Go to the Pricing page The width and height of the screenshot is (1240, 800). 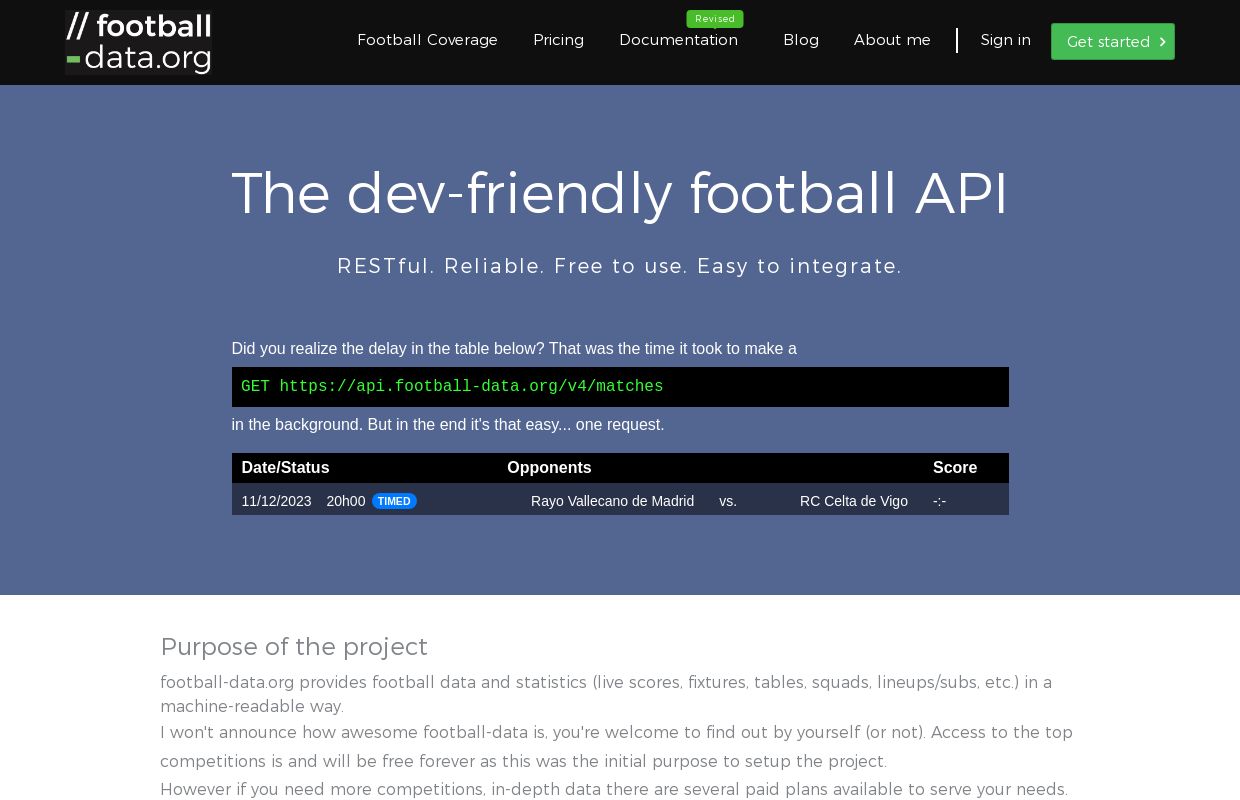tap(558, 40)
